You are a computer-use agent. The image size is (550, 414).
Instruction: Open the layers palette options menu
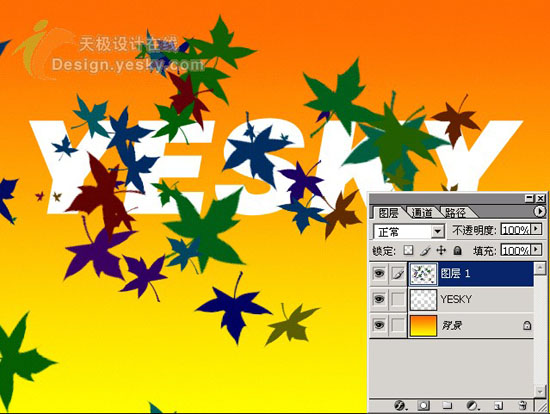point(539,211)
